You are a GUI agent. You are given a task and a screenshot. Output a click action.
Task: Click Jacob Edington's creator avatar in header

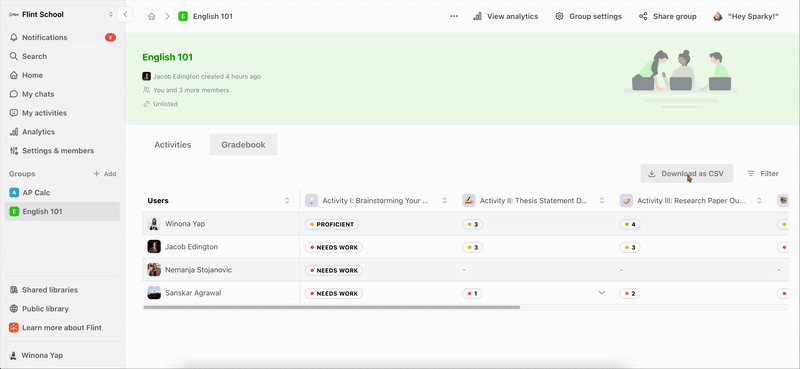146,77
